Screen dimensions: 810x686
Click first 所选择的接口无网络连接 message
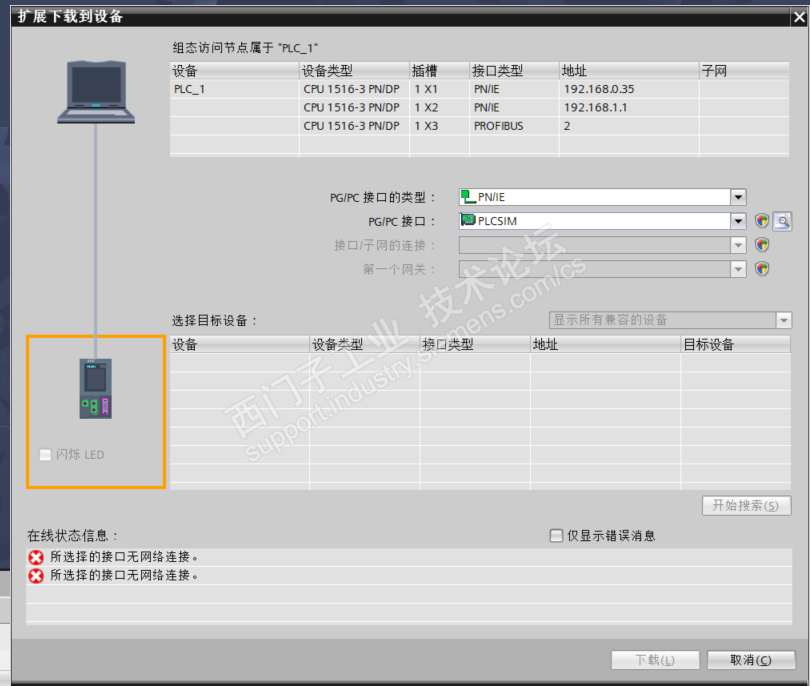124,557
